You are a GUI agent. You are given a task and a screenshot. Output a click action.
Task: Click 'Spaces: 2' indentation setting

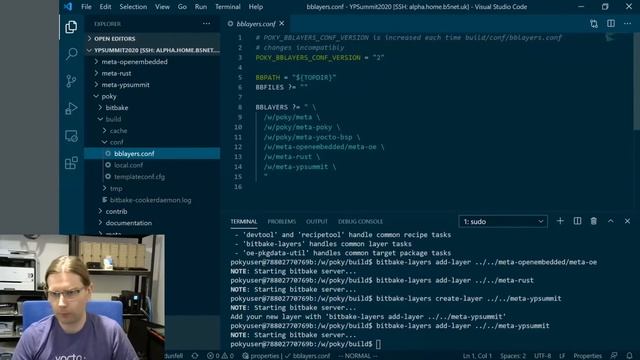513,356
